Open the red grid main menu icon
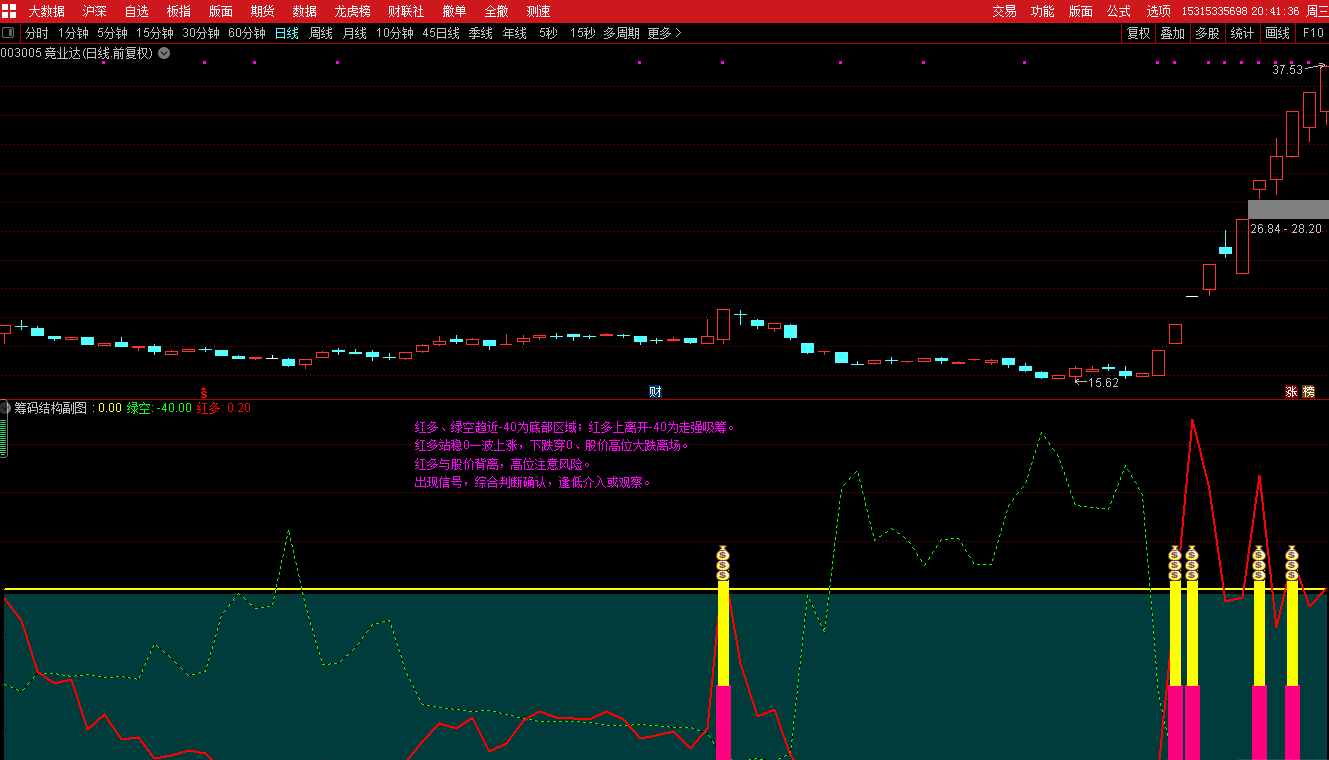Viewport: 1329px width, 760px height. [x=9, y=11]
